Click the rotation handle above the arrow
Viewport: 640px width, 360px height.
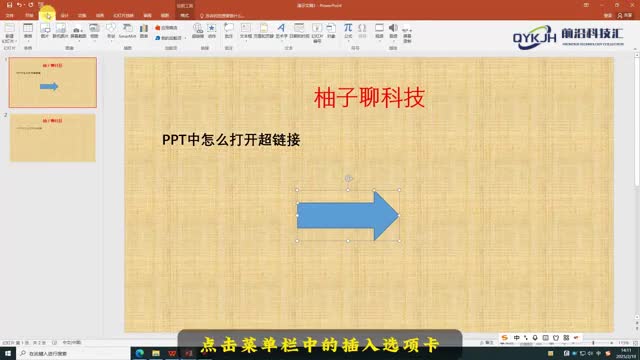[348, 178]
